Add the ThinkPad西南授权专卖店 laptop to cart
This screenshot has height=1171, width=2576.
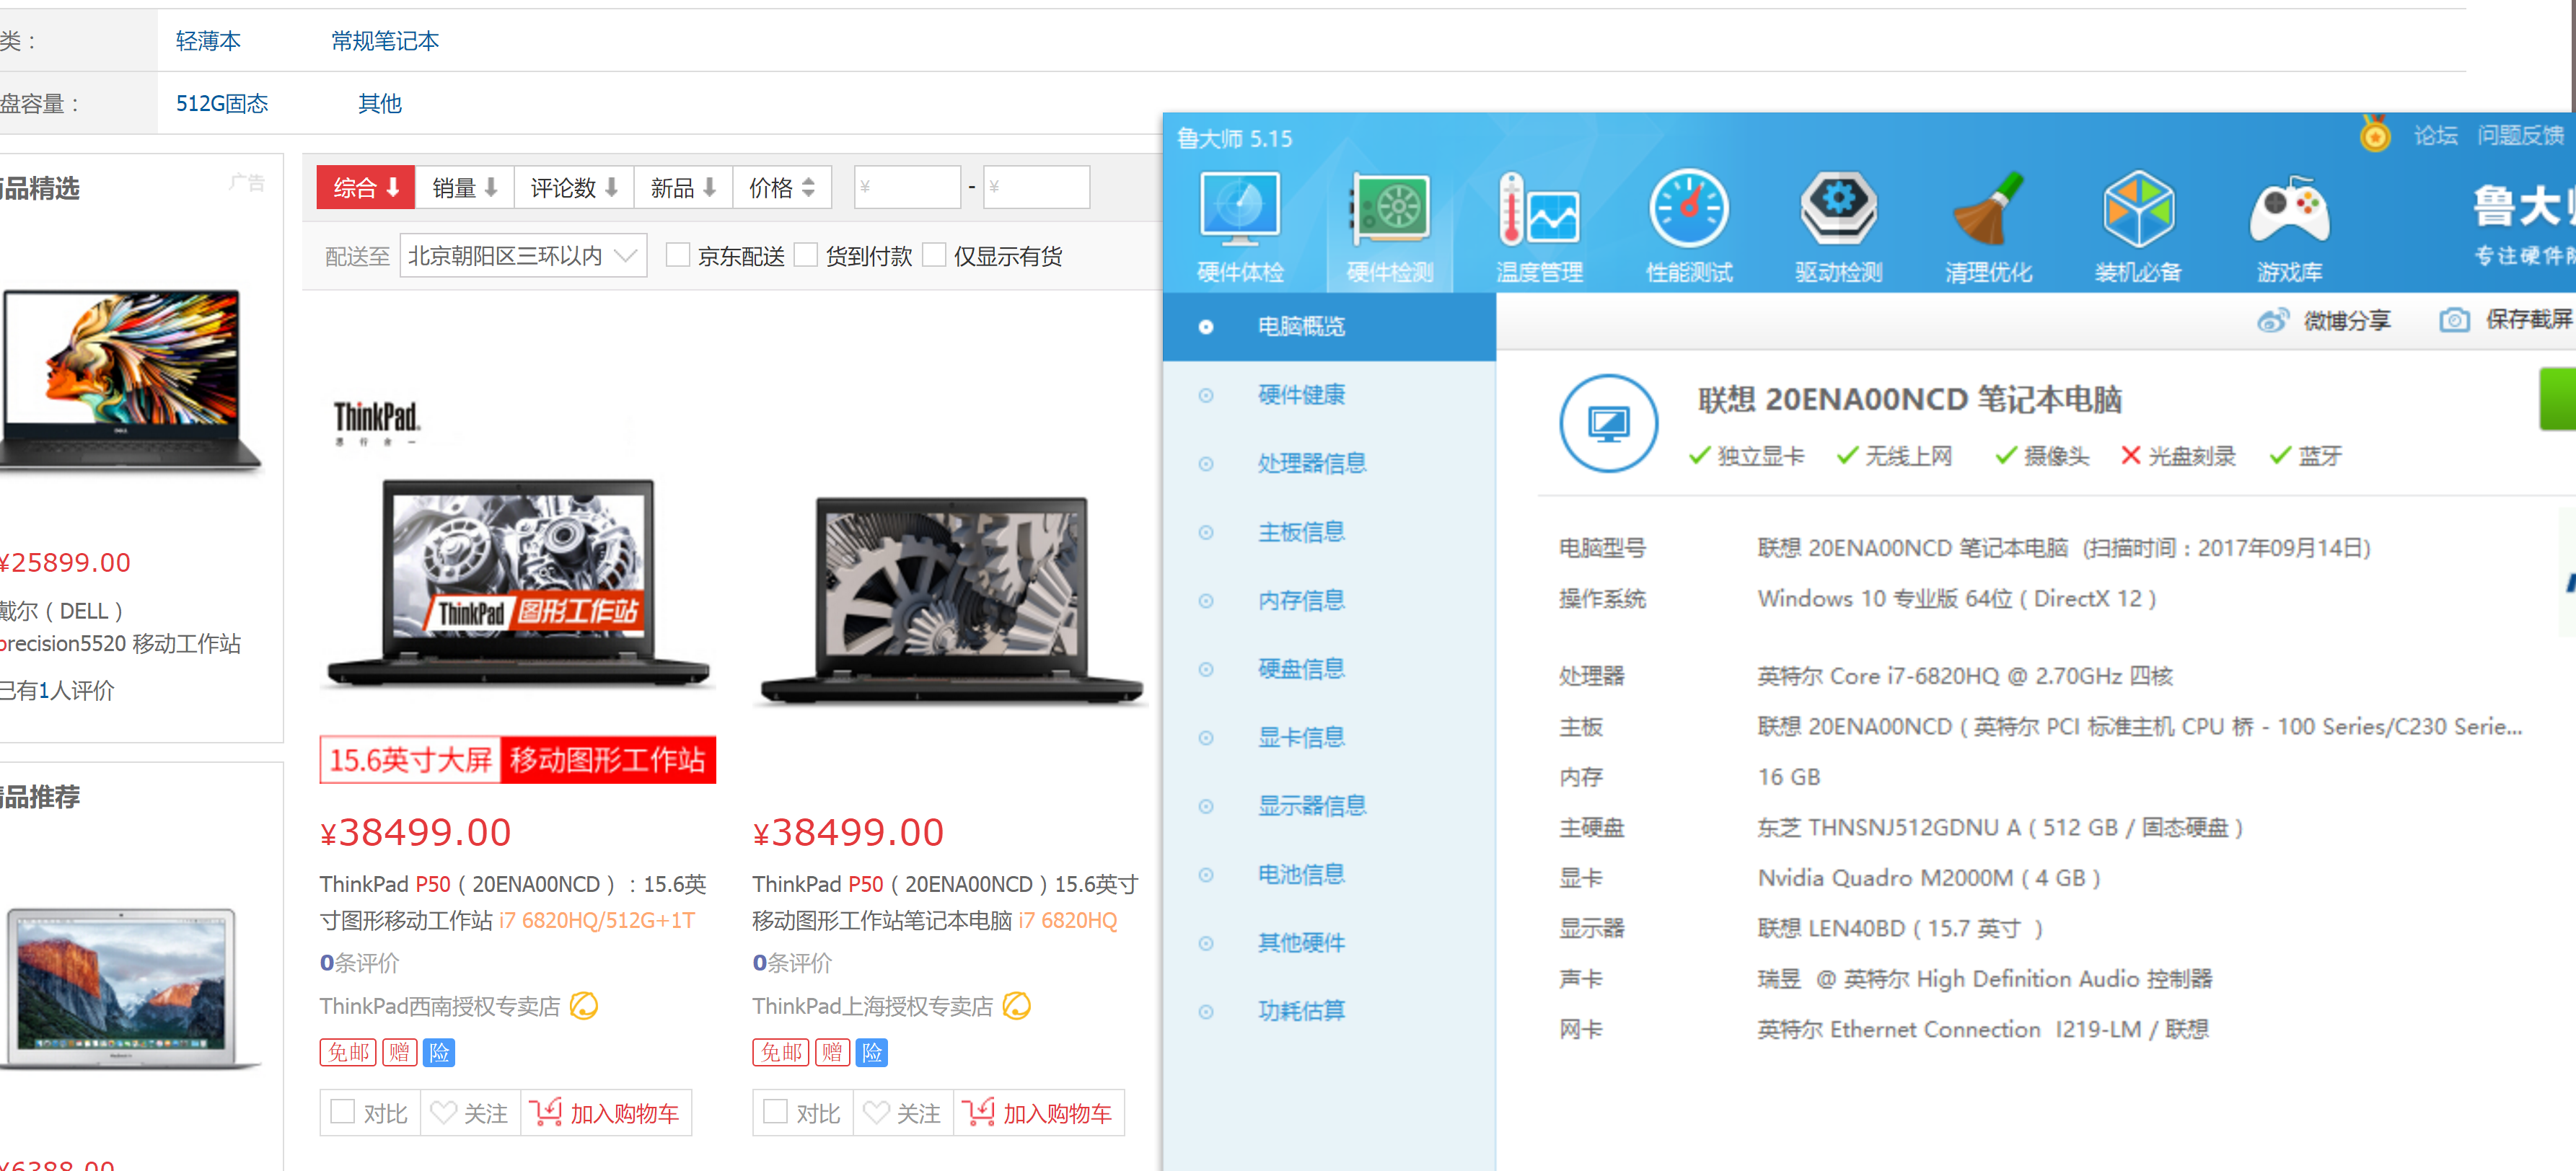coord(606,1113)
